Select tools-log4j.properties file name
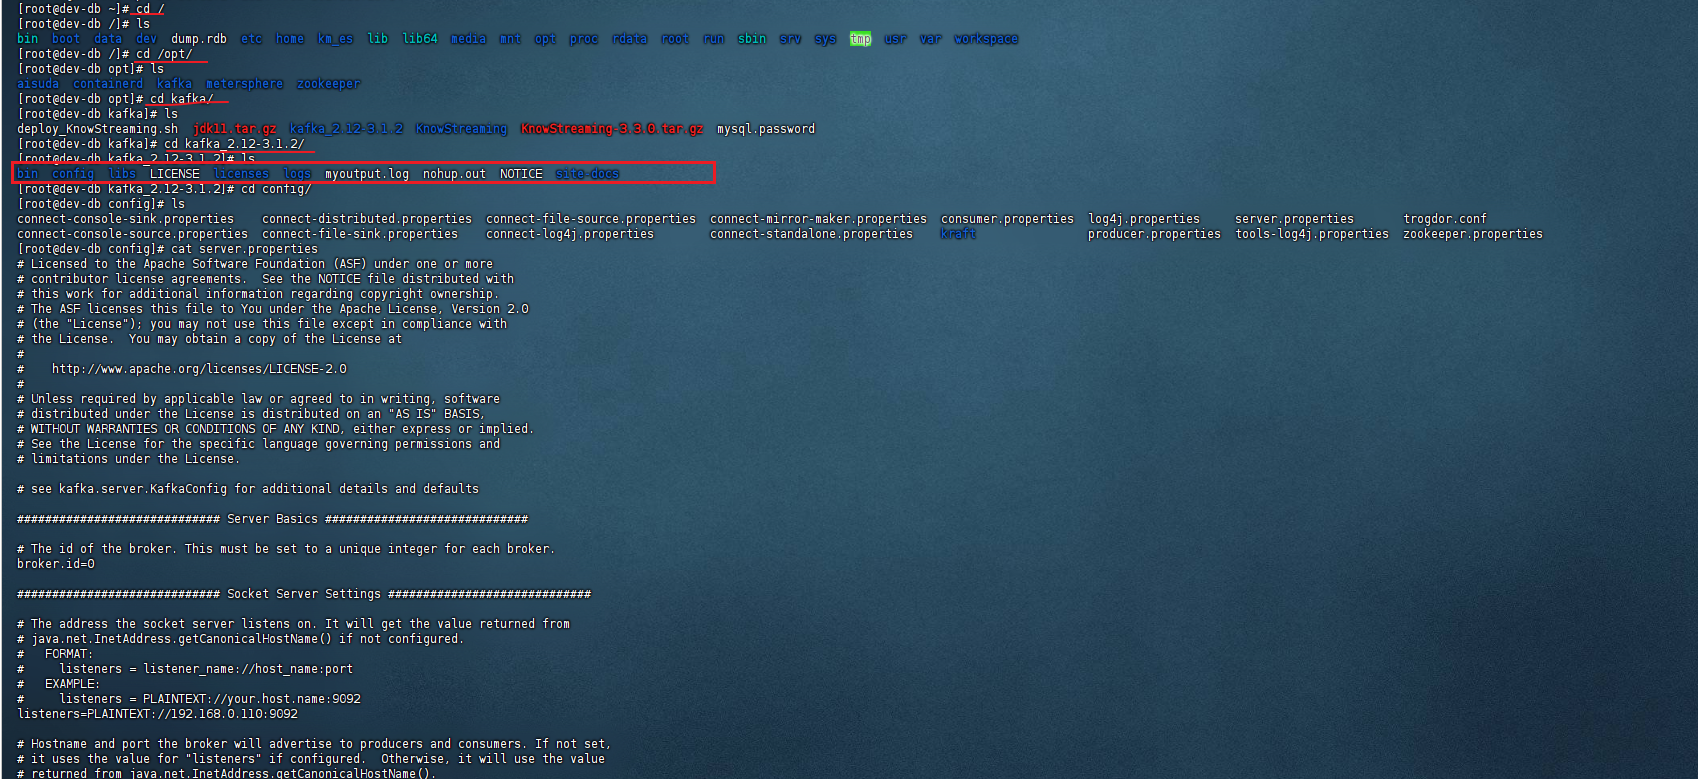The height and width of the screenshot is (779, 1698). [1312, 234]
